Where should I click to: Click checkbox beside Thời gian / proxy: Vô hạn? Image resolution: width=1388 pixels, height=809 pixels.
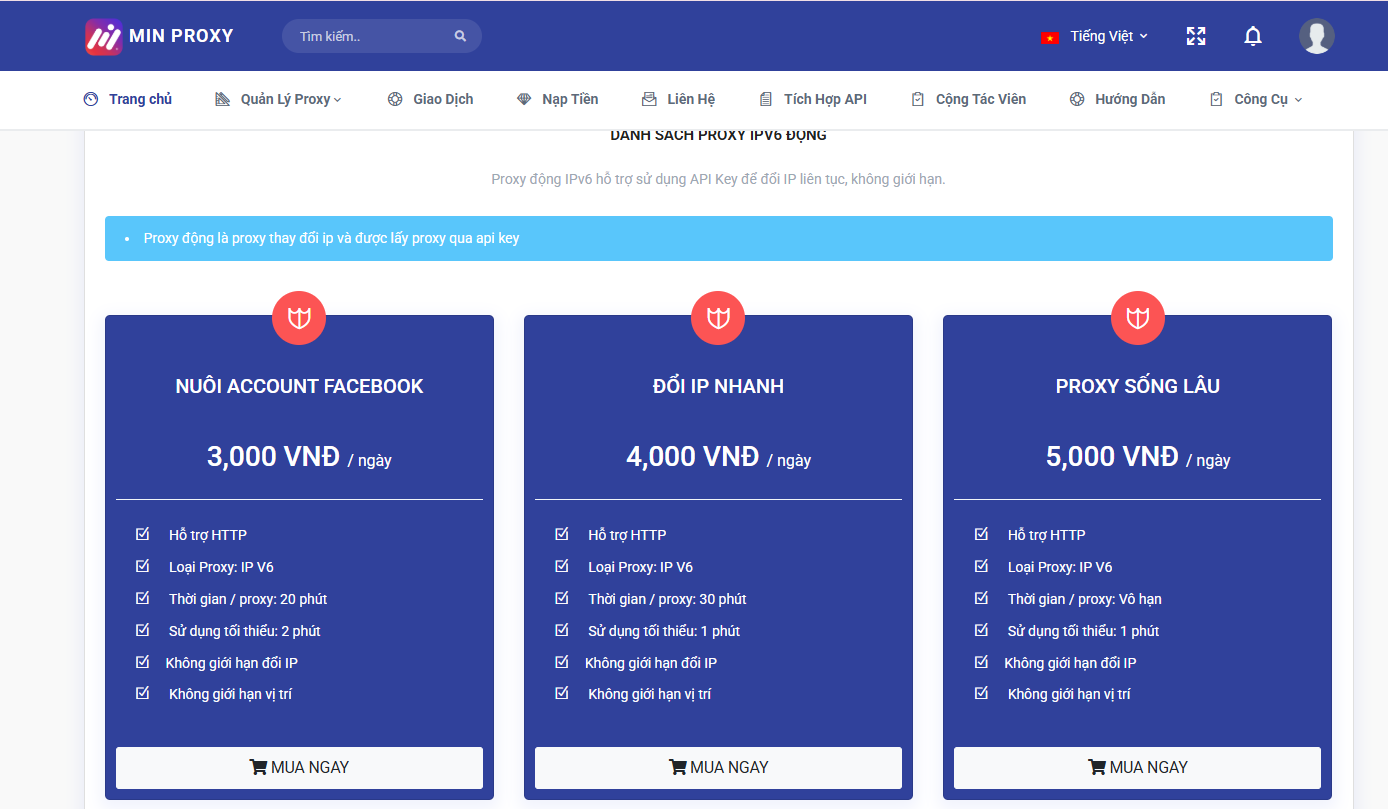[x=981, y=598]
